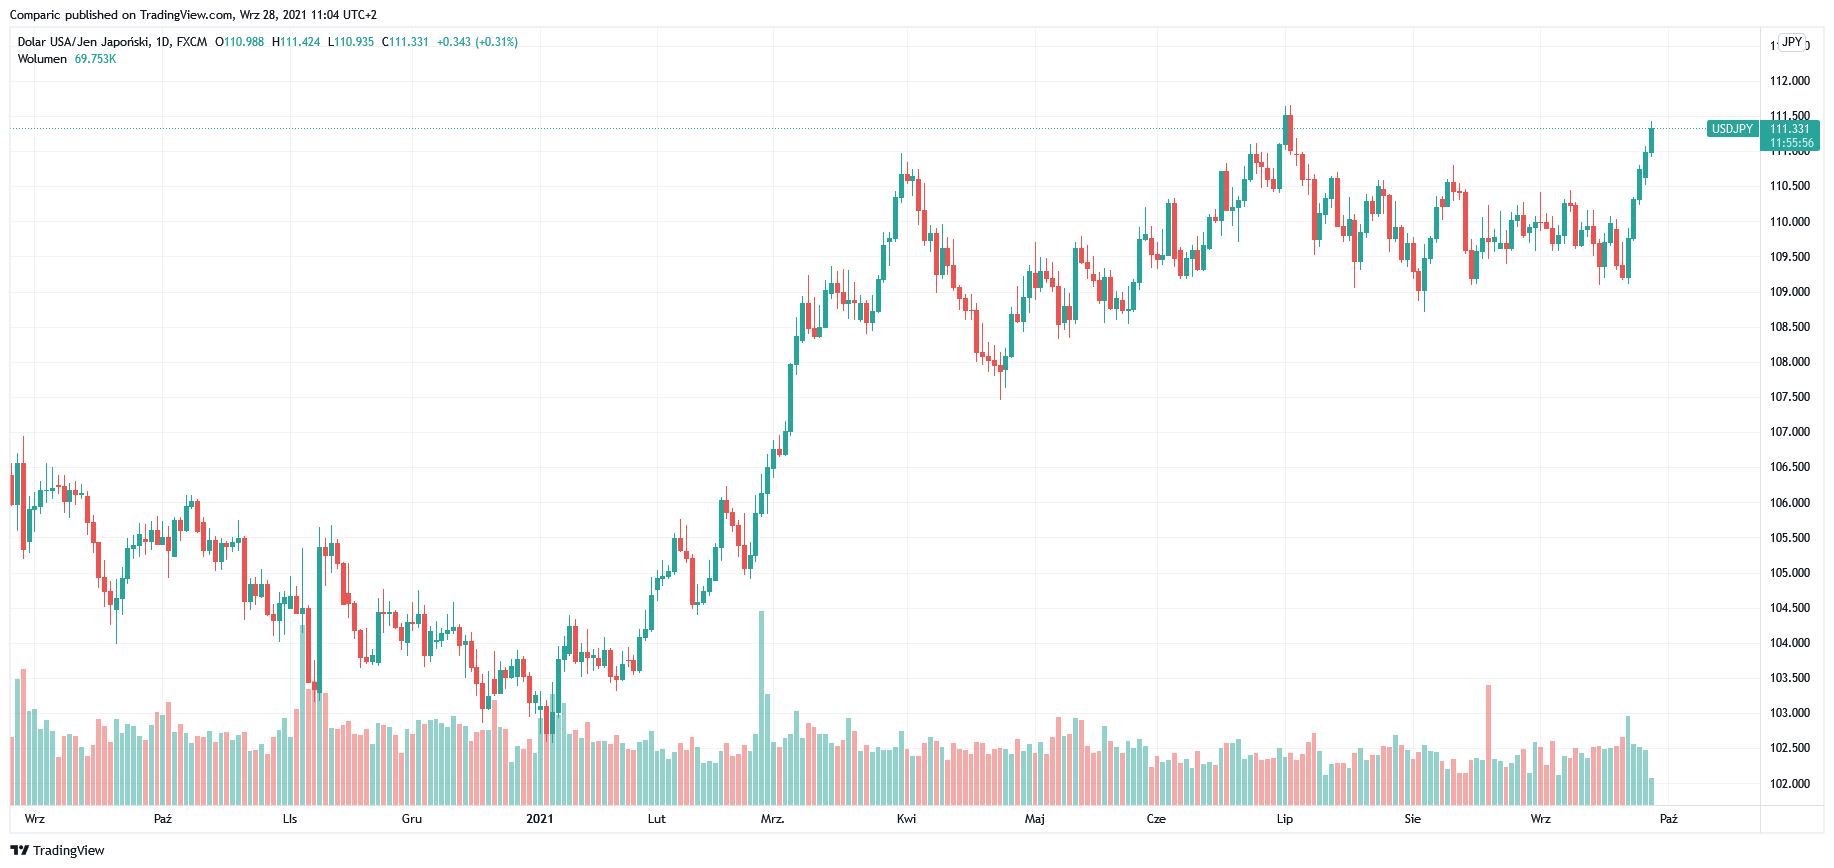Click the Cze month label on time axis
This screenshot has width=1834, height=868.
pyautogui.click(x=1156, y=819)
